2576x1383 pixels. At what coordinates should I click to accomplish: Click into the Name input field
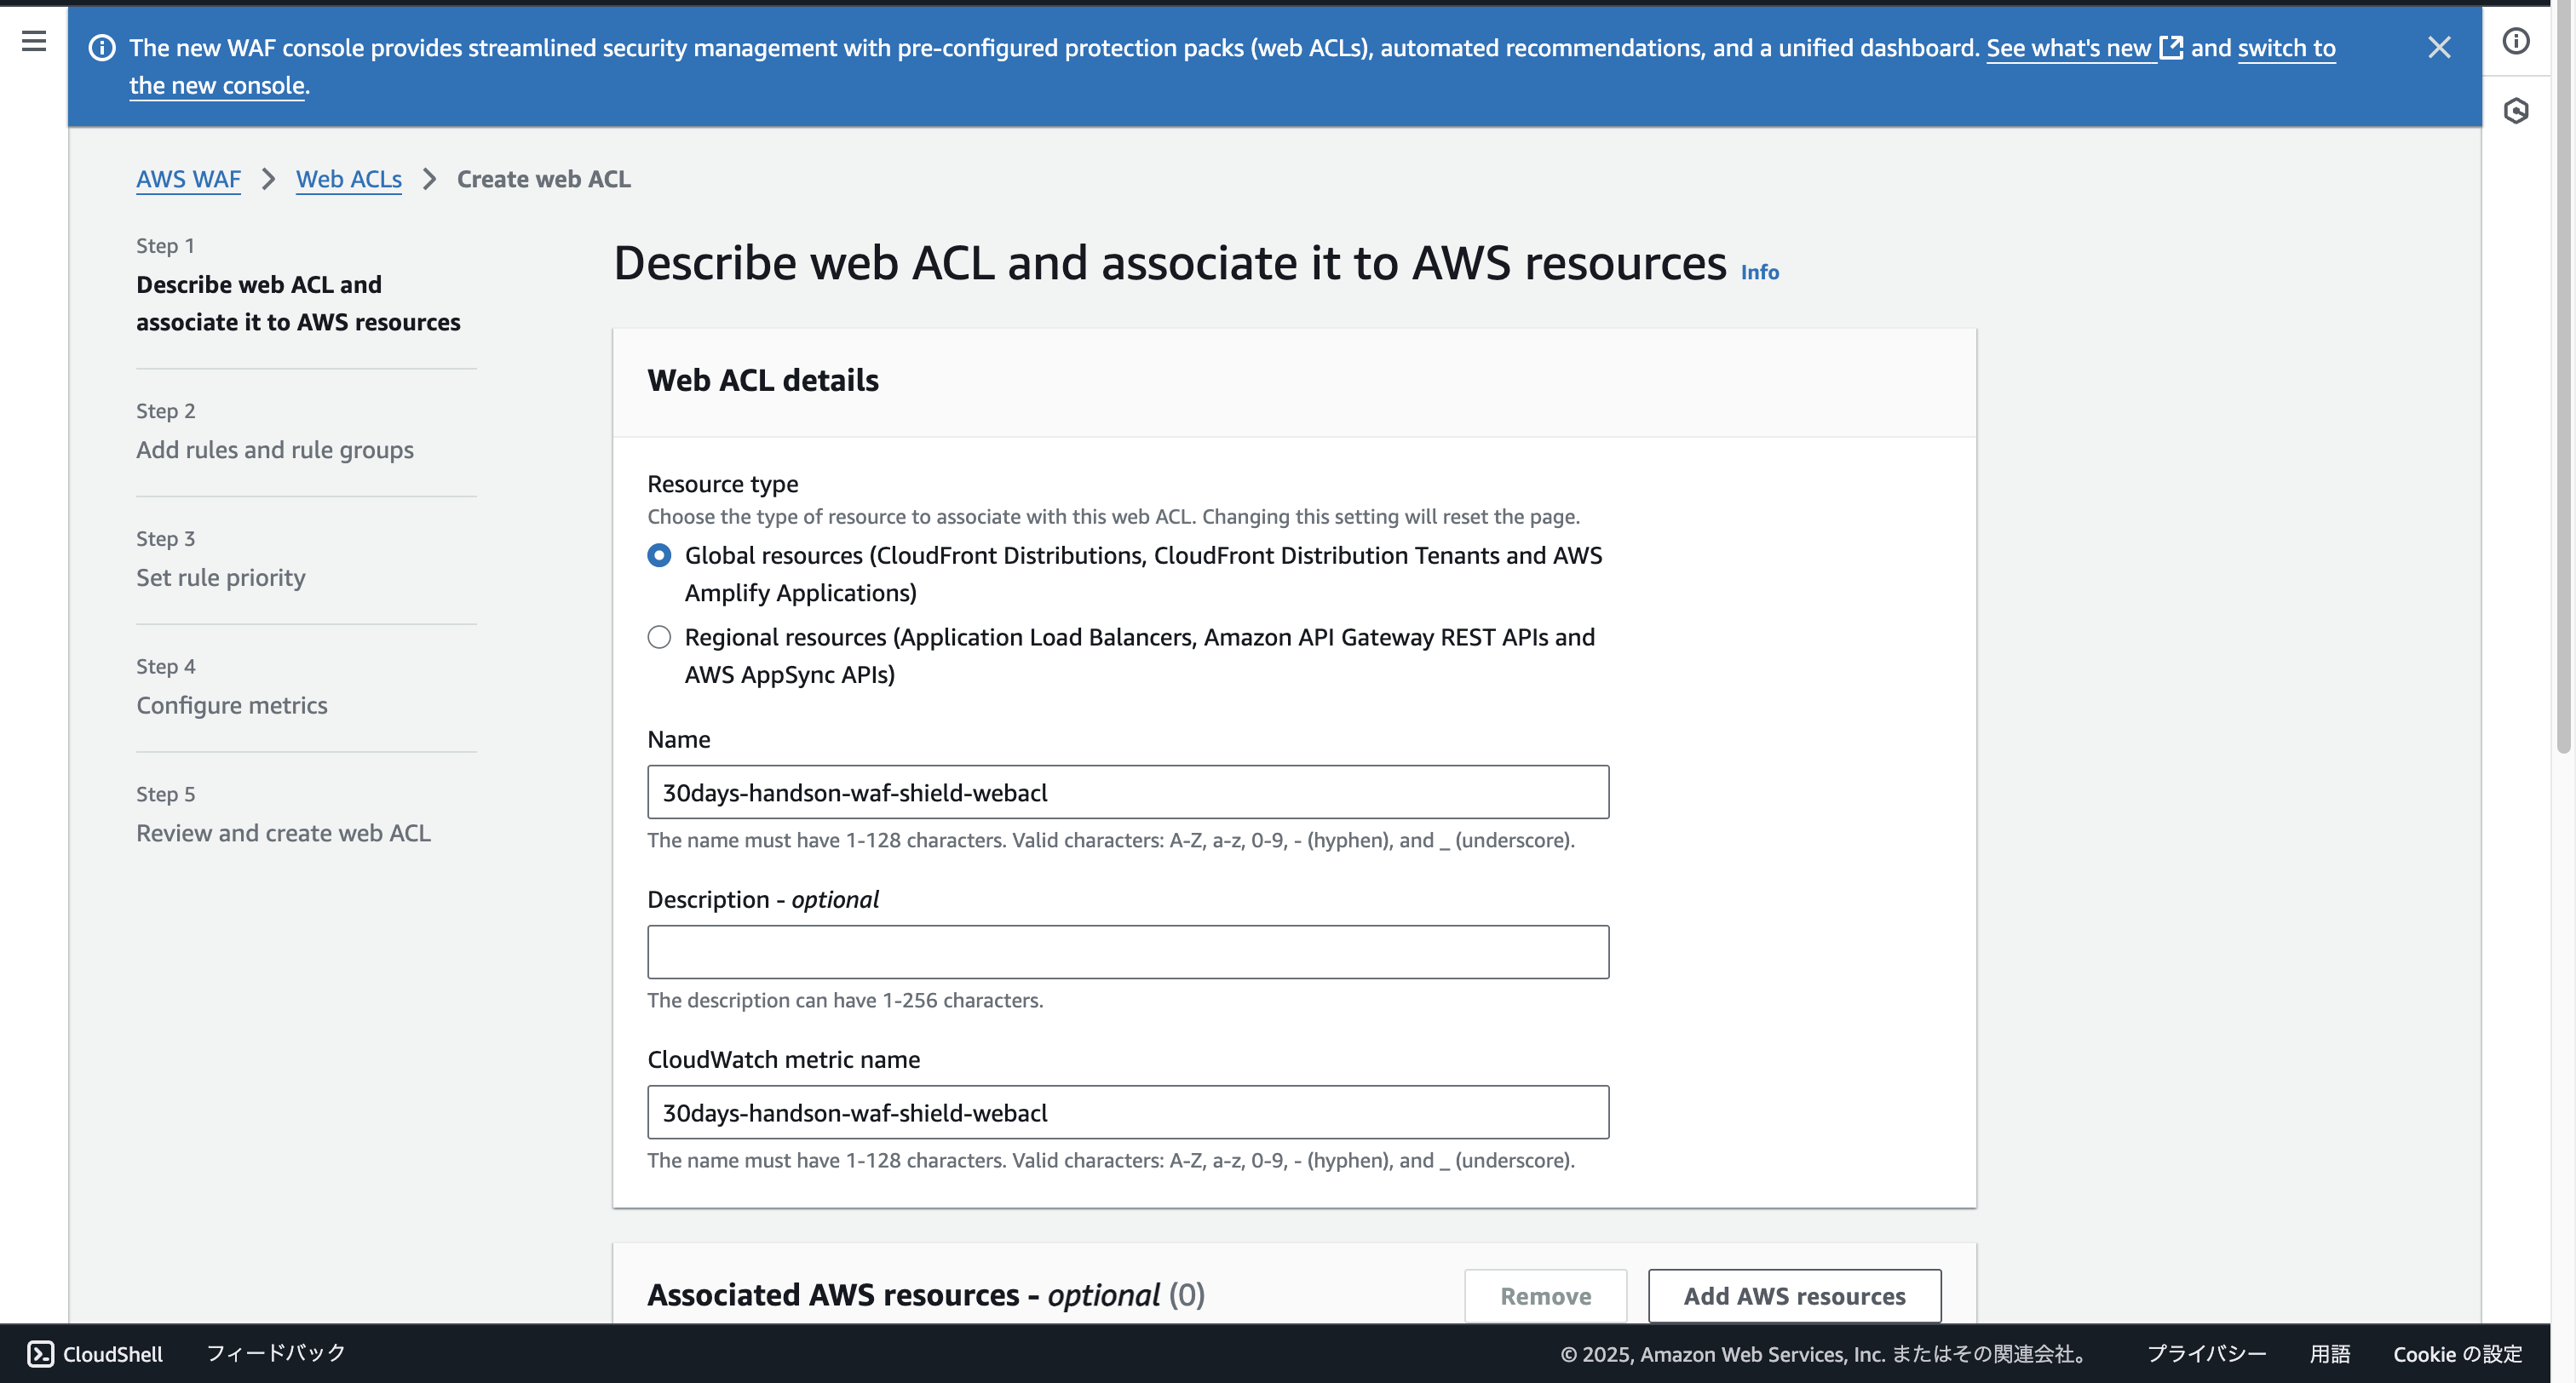click(x=1127, y=792)
